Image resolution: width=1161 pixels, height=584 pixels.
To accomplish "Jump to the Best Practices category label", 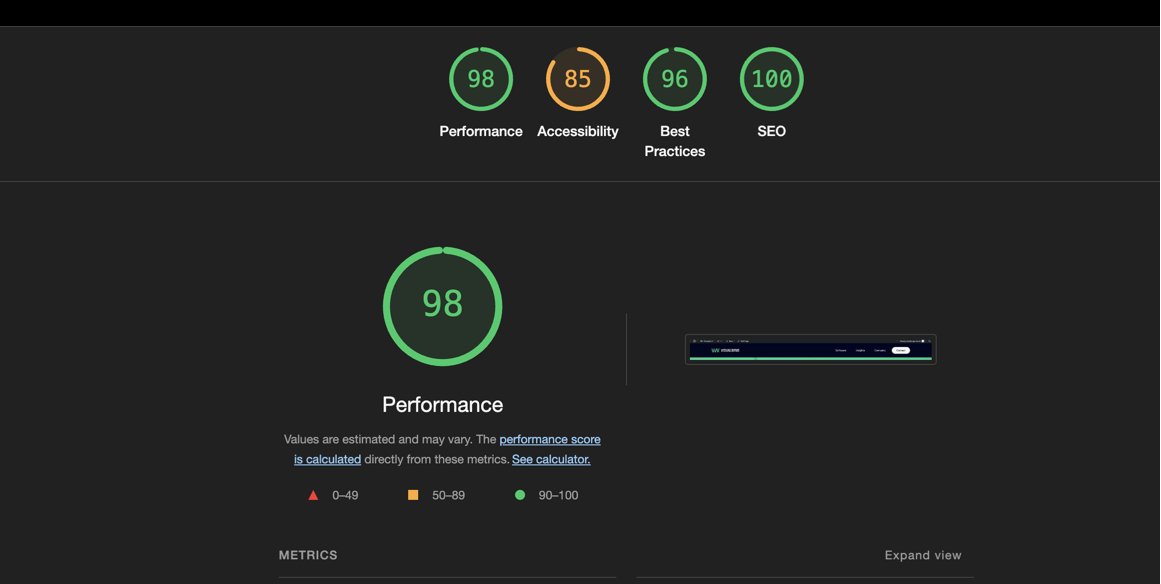I will [675, 141].
